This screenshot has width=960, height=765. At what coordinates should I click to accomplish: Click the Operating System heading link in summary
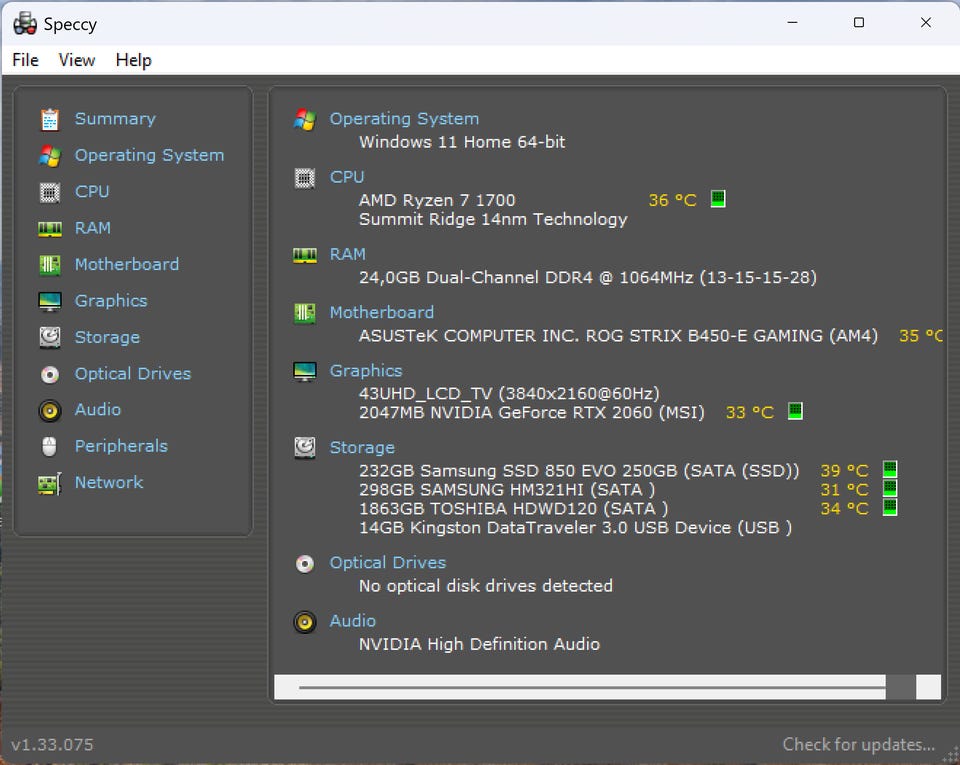(x=404, y=119)
